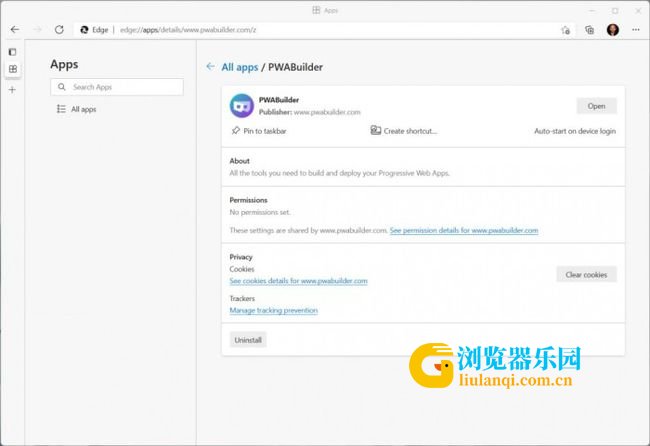Click the Cookies label
This screenshot has width=650, height=446.
click(x=242, y=269)
